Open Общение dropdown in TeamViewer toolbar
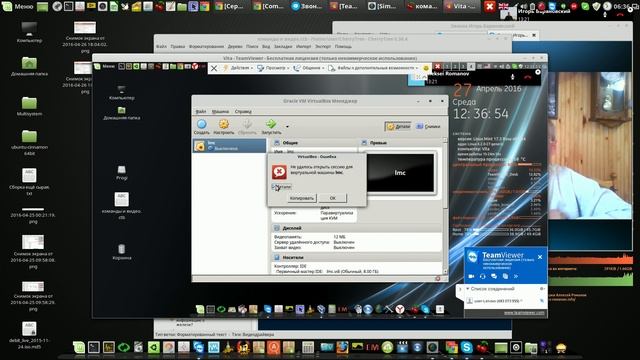 click(309, 68)
